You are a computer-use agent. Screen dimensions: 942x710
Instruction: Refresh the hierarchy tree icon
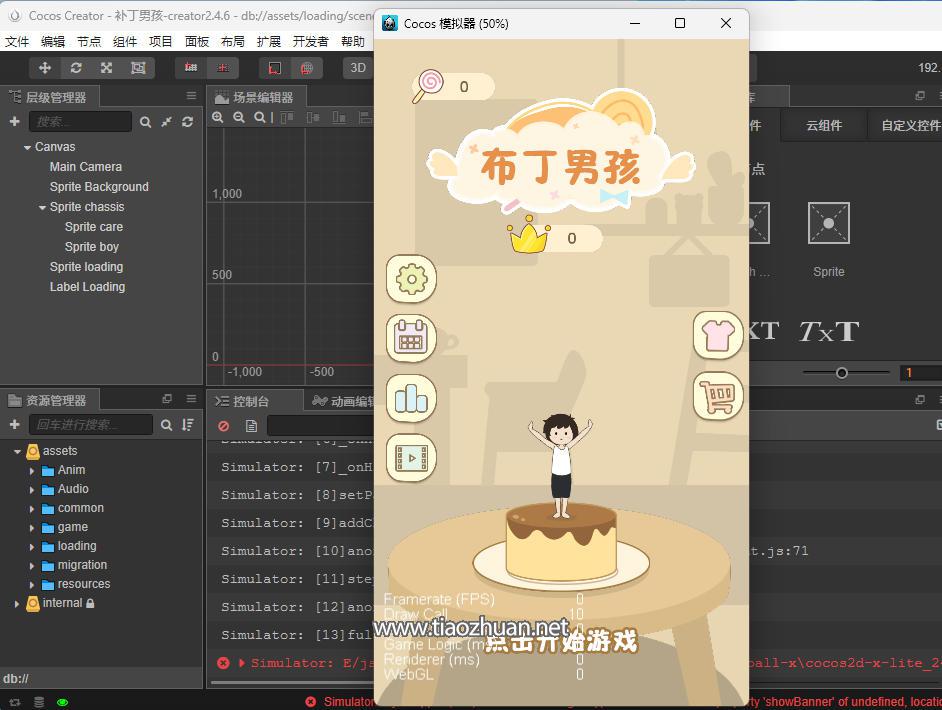point(187,122)
